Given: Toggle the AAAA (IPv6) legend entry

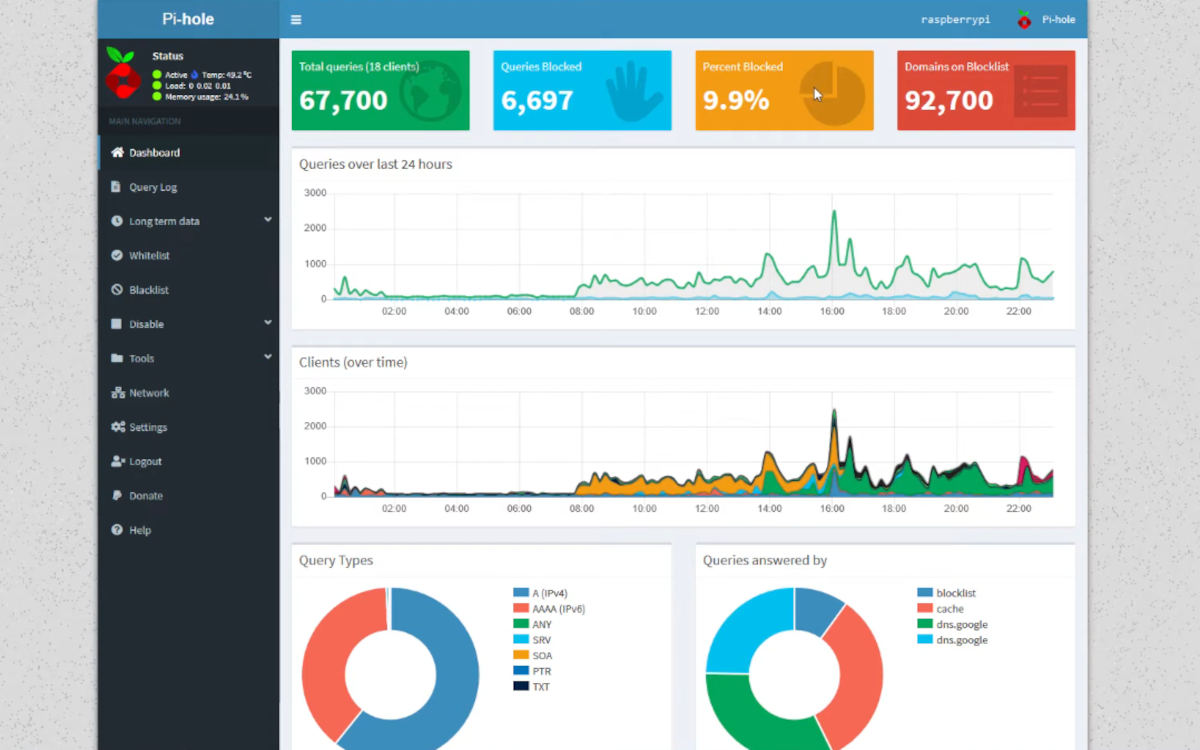Looking at the screenshot, I should [549, 608].
